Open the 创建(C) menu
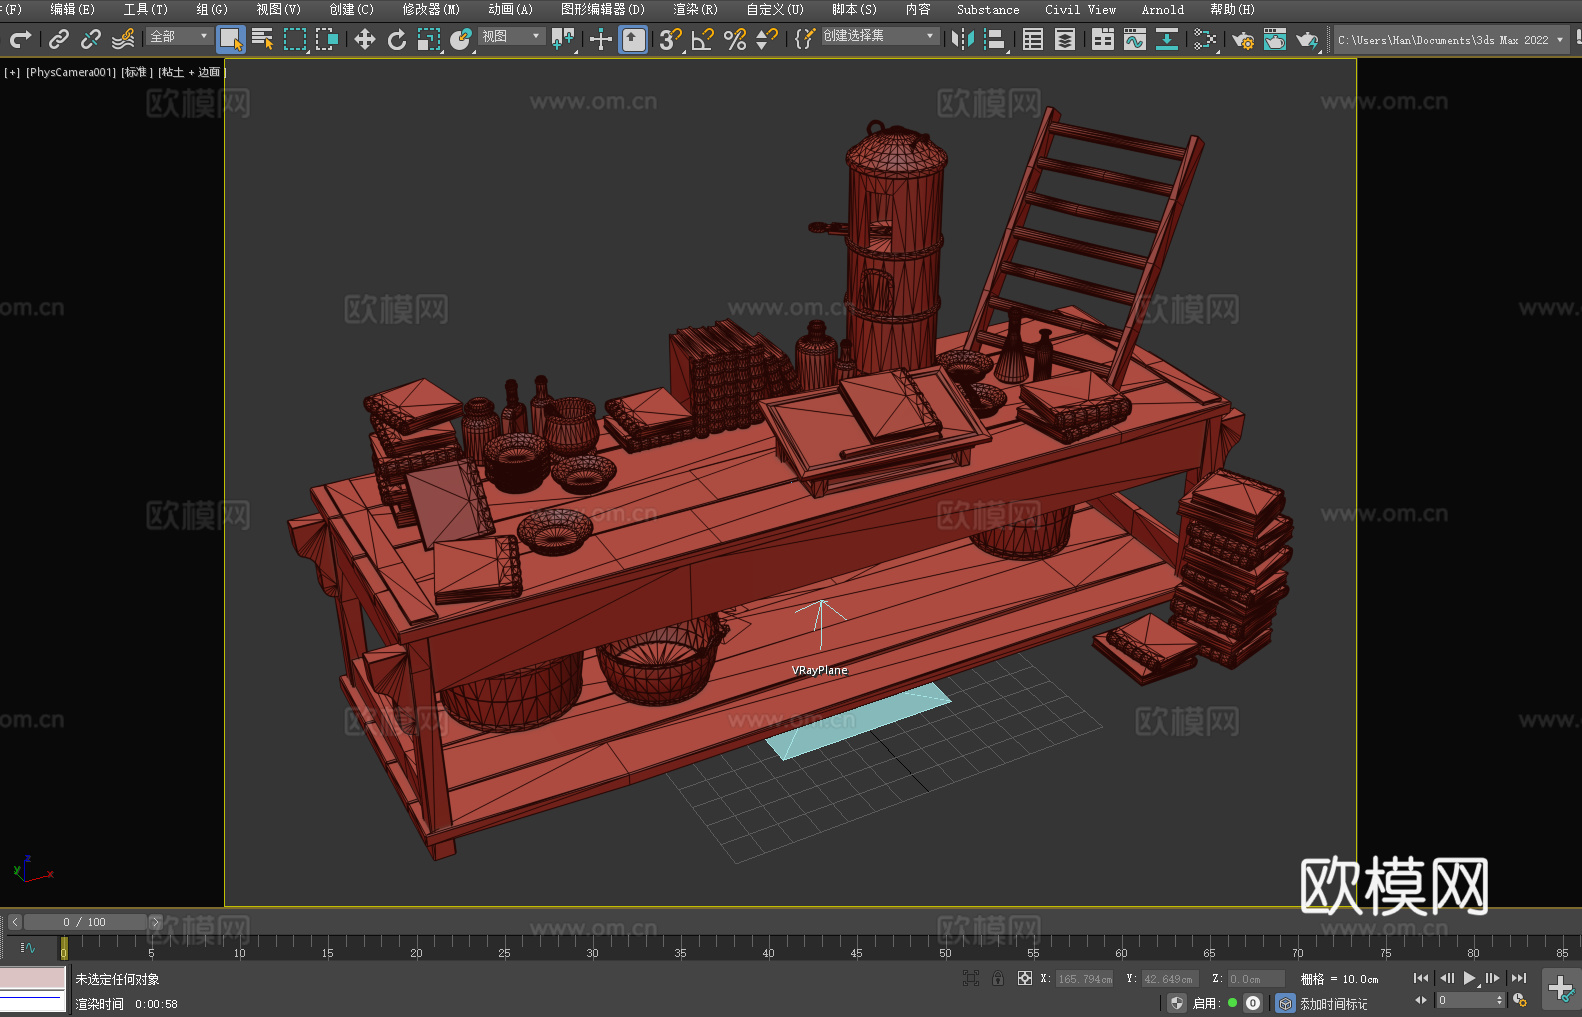Screen dimensions: 1582x1017 click(351, 9)
